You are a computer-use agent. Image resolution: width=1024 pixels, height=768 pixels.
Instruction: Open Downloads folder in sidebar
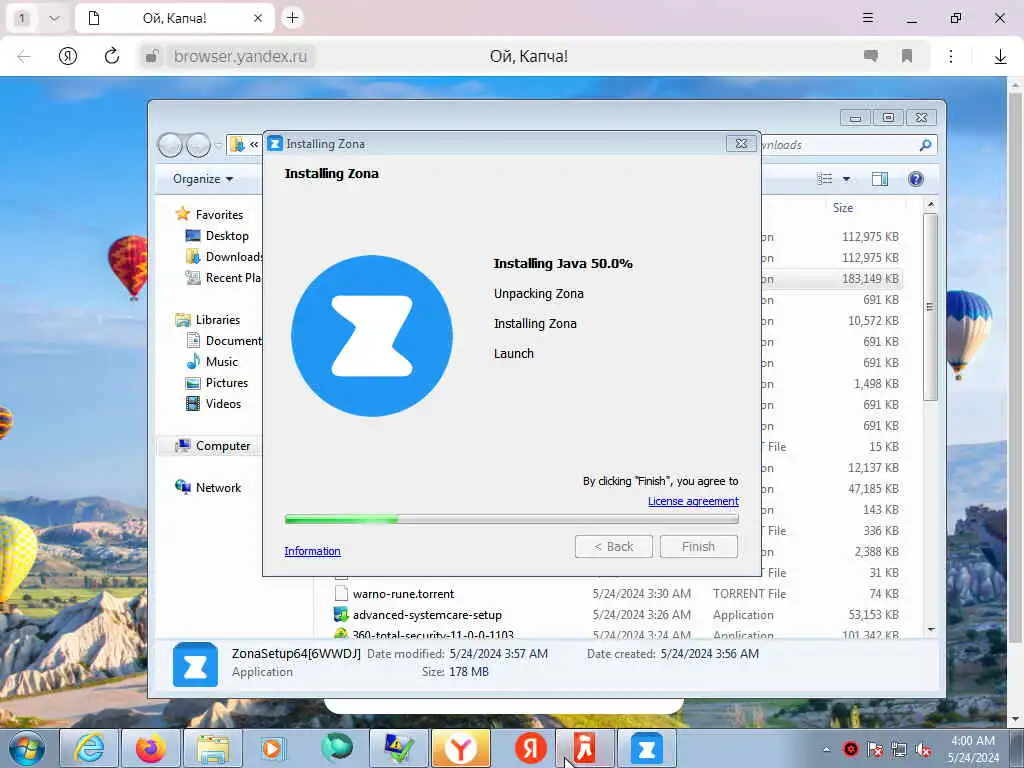pos(224,257)
